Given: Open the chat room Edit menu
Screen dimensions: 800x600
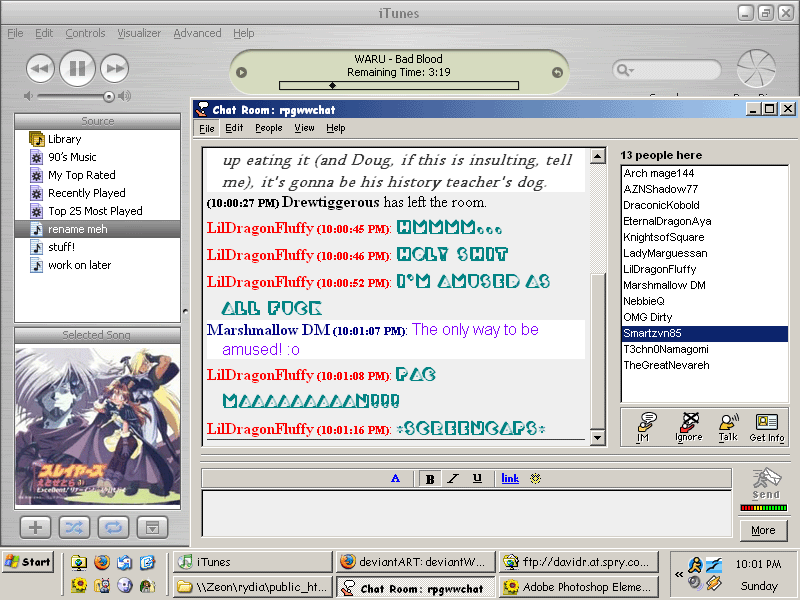Looking at the screenshot, I should pyautogui.click(x=234, y=128).
